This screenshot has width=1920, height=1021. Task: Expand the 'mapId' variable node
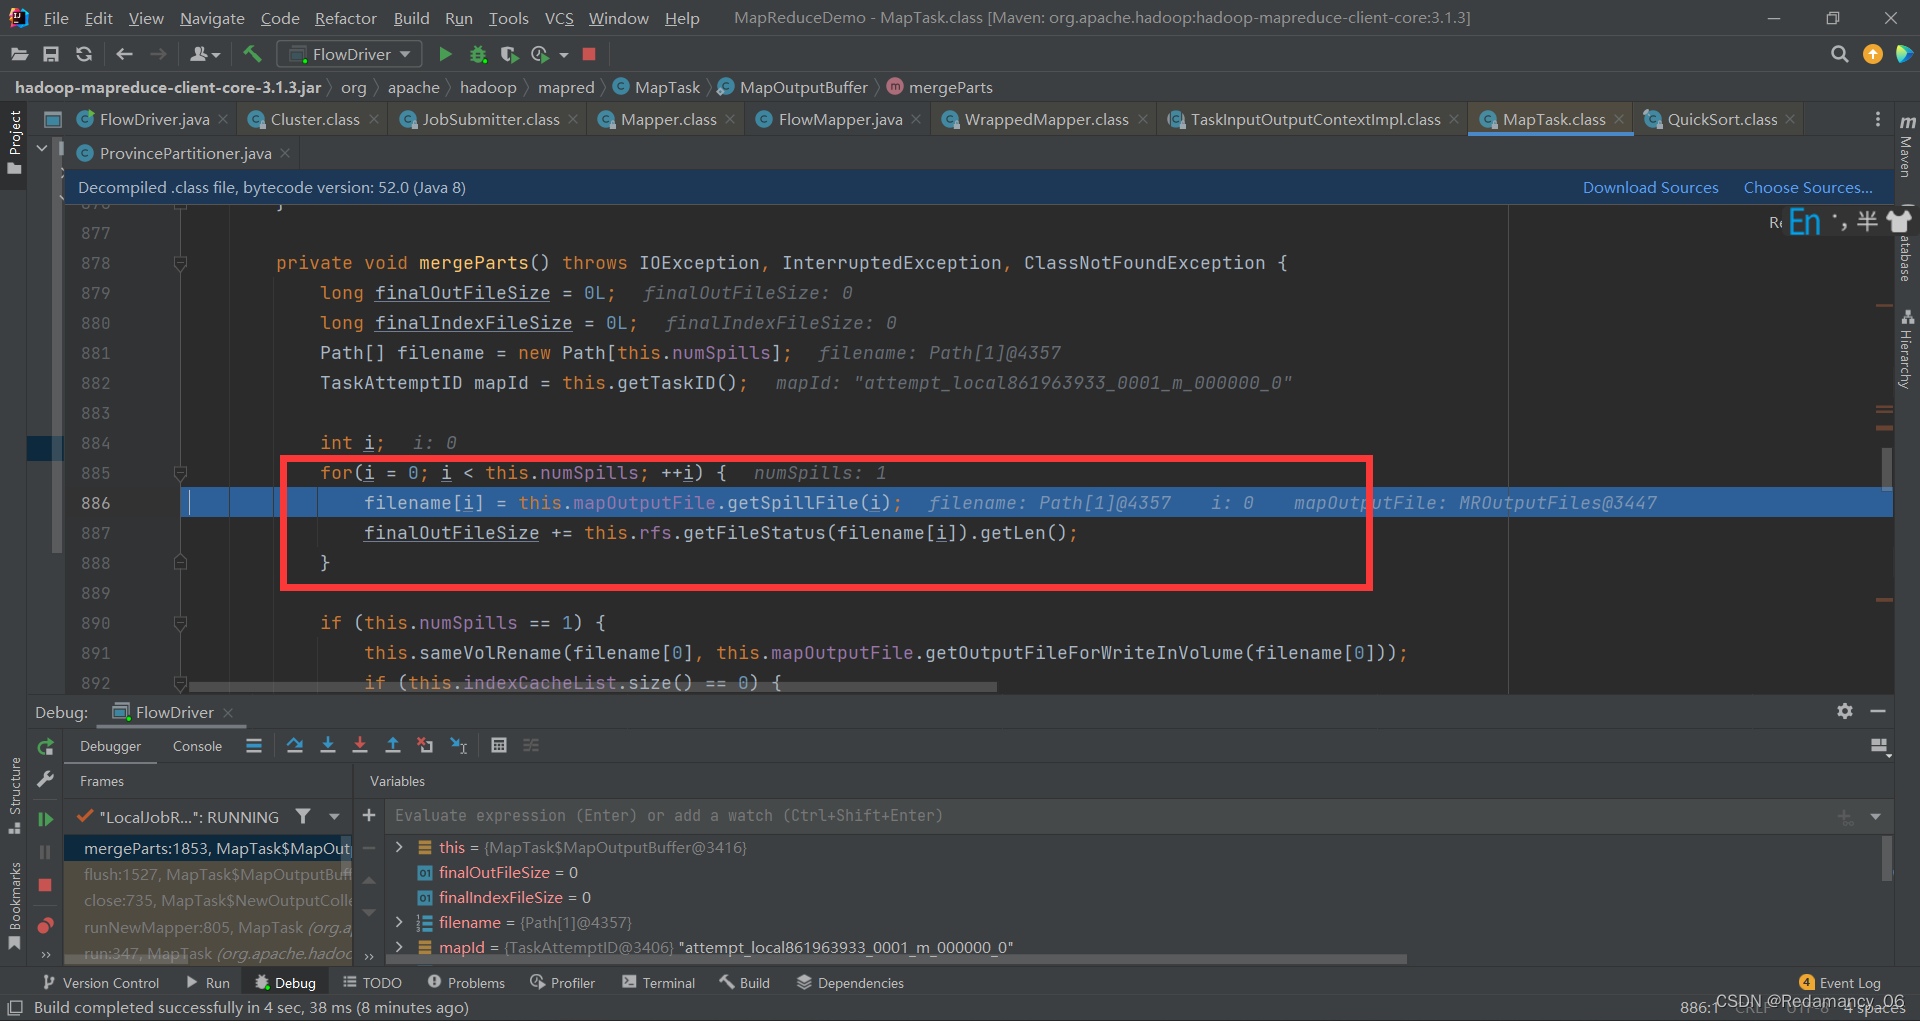click(400, 947)
